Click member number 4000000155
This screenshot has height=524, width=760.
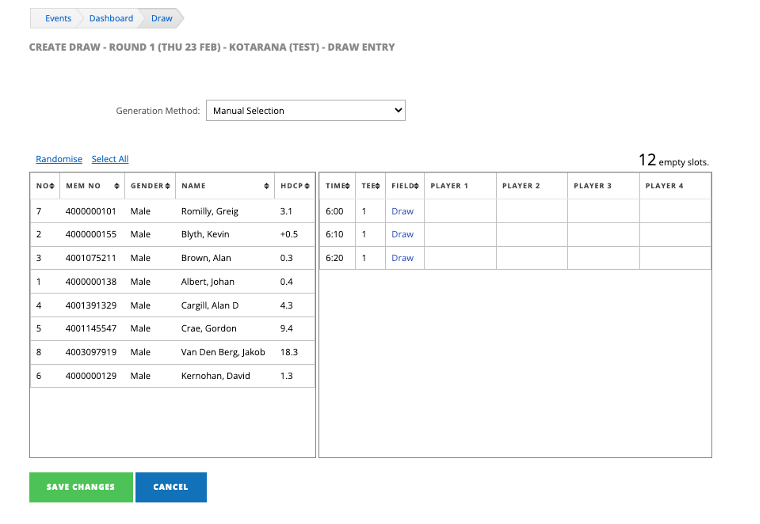click(91, 234)
